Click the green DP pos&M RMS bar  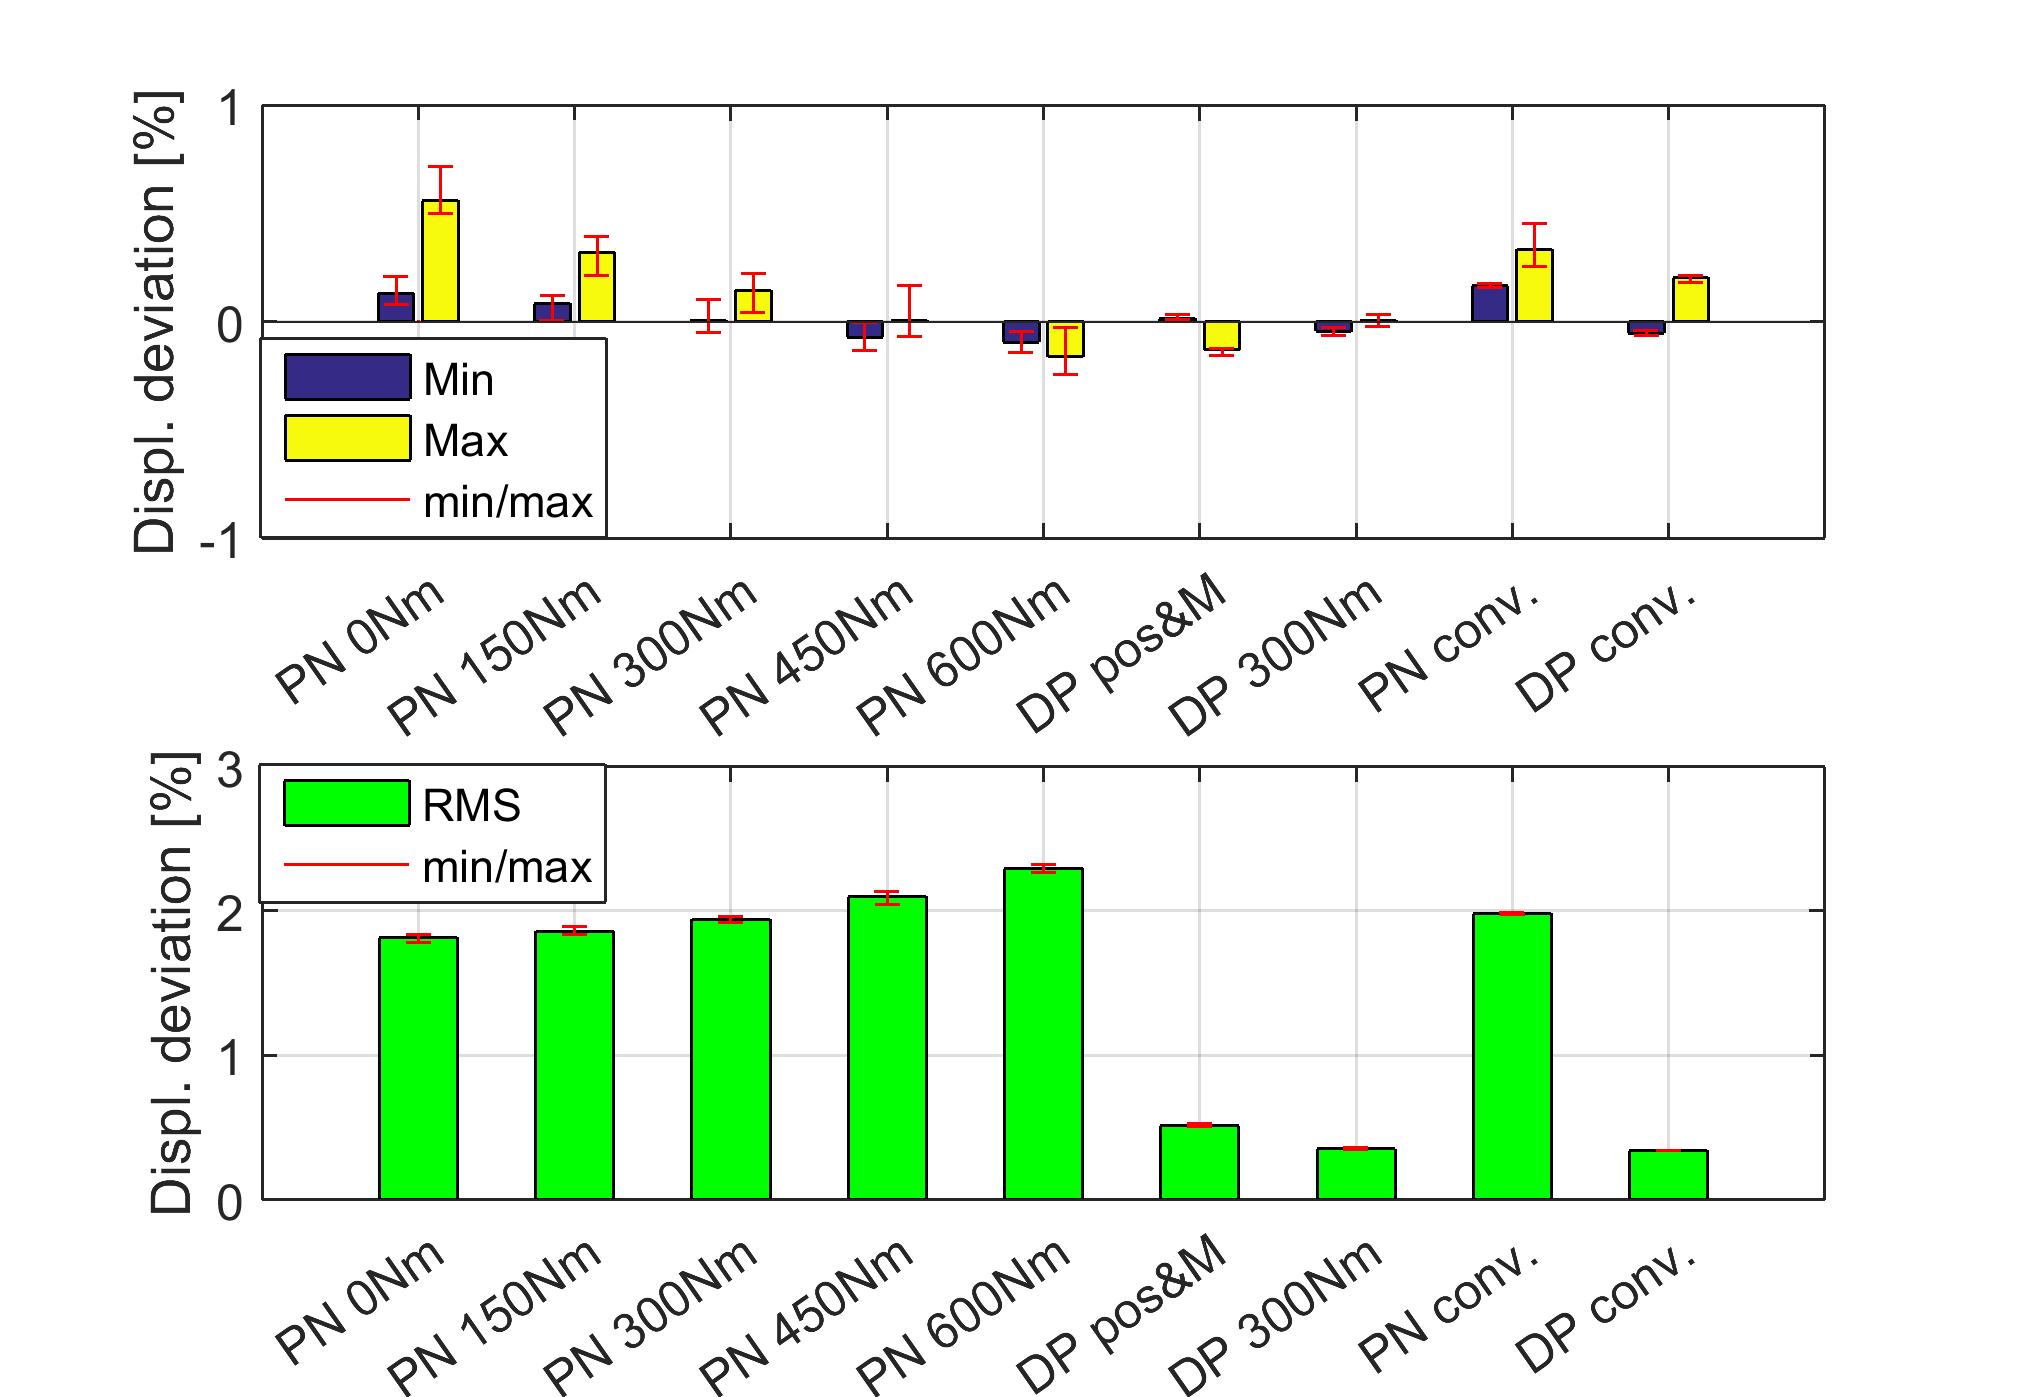1199,1162
